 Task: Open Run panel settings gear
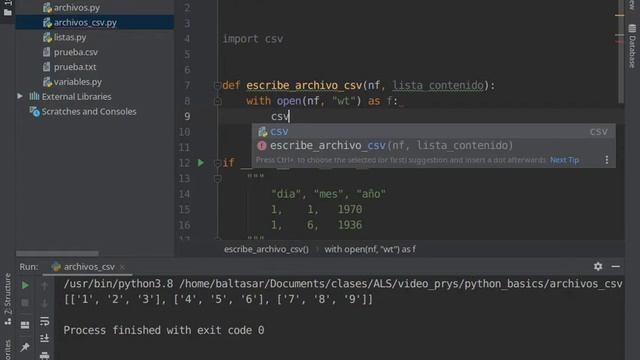click(x=598, y=267)
